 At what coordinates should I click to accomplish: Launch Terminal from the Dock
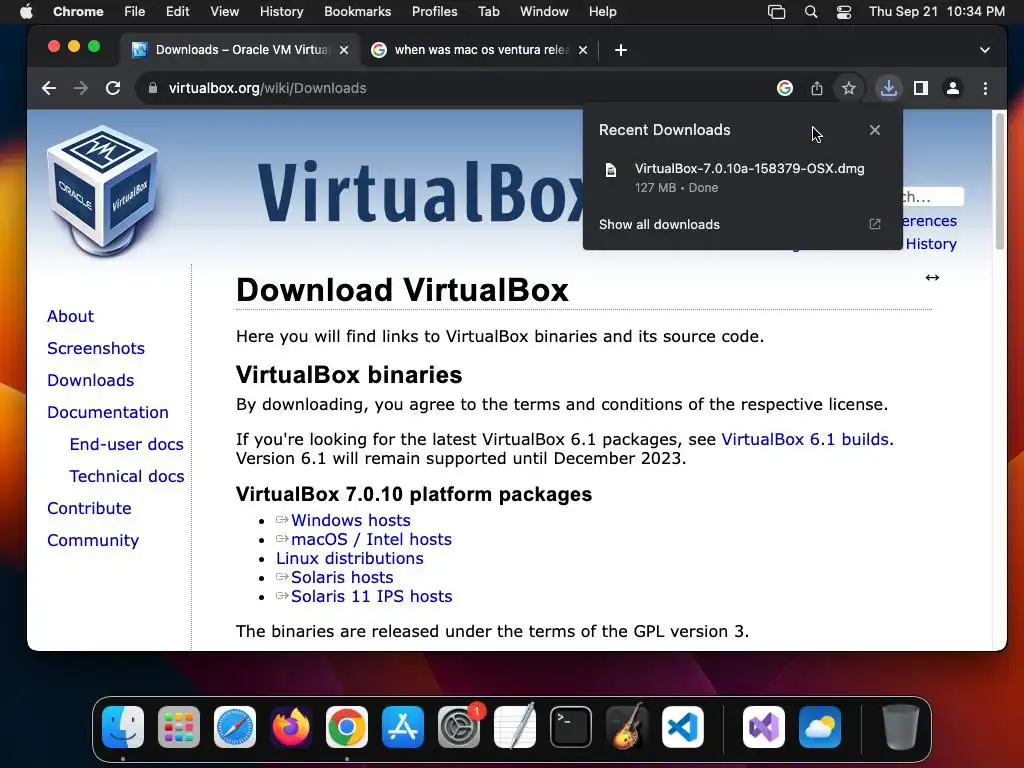click(x=571, y=727)
